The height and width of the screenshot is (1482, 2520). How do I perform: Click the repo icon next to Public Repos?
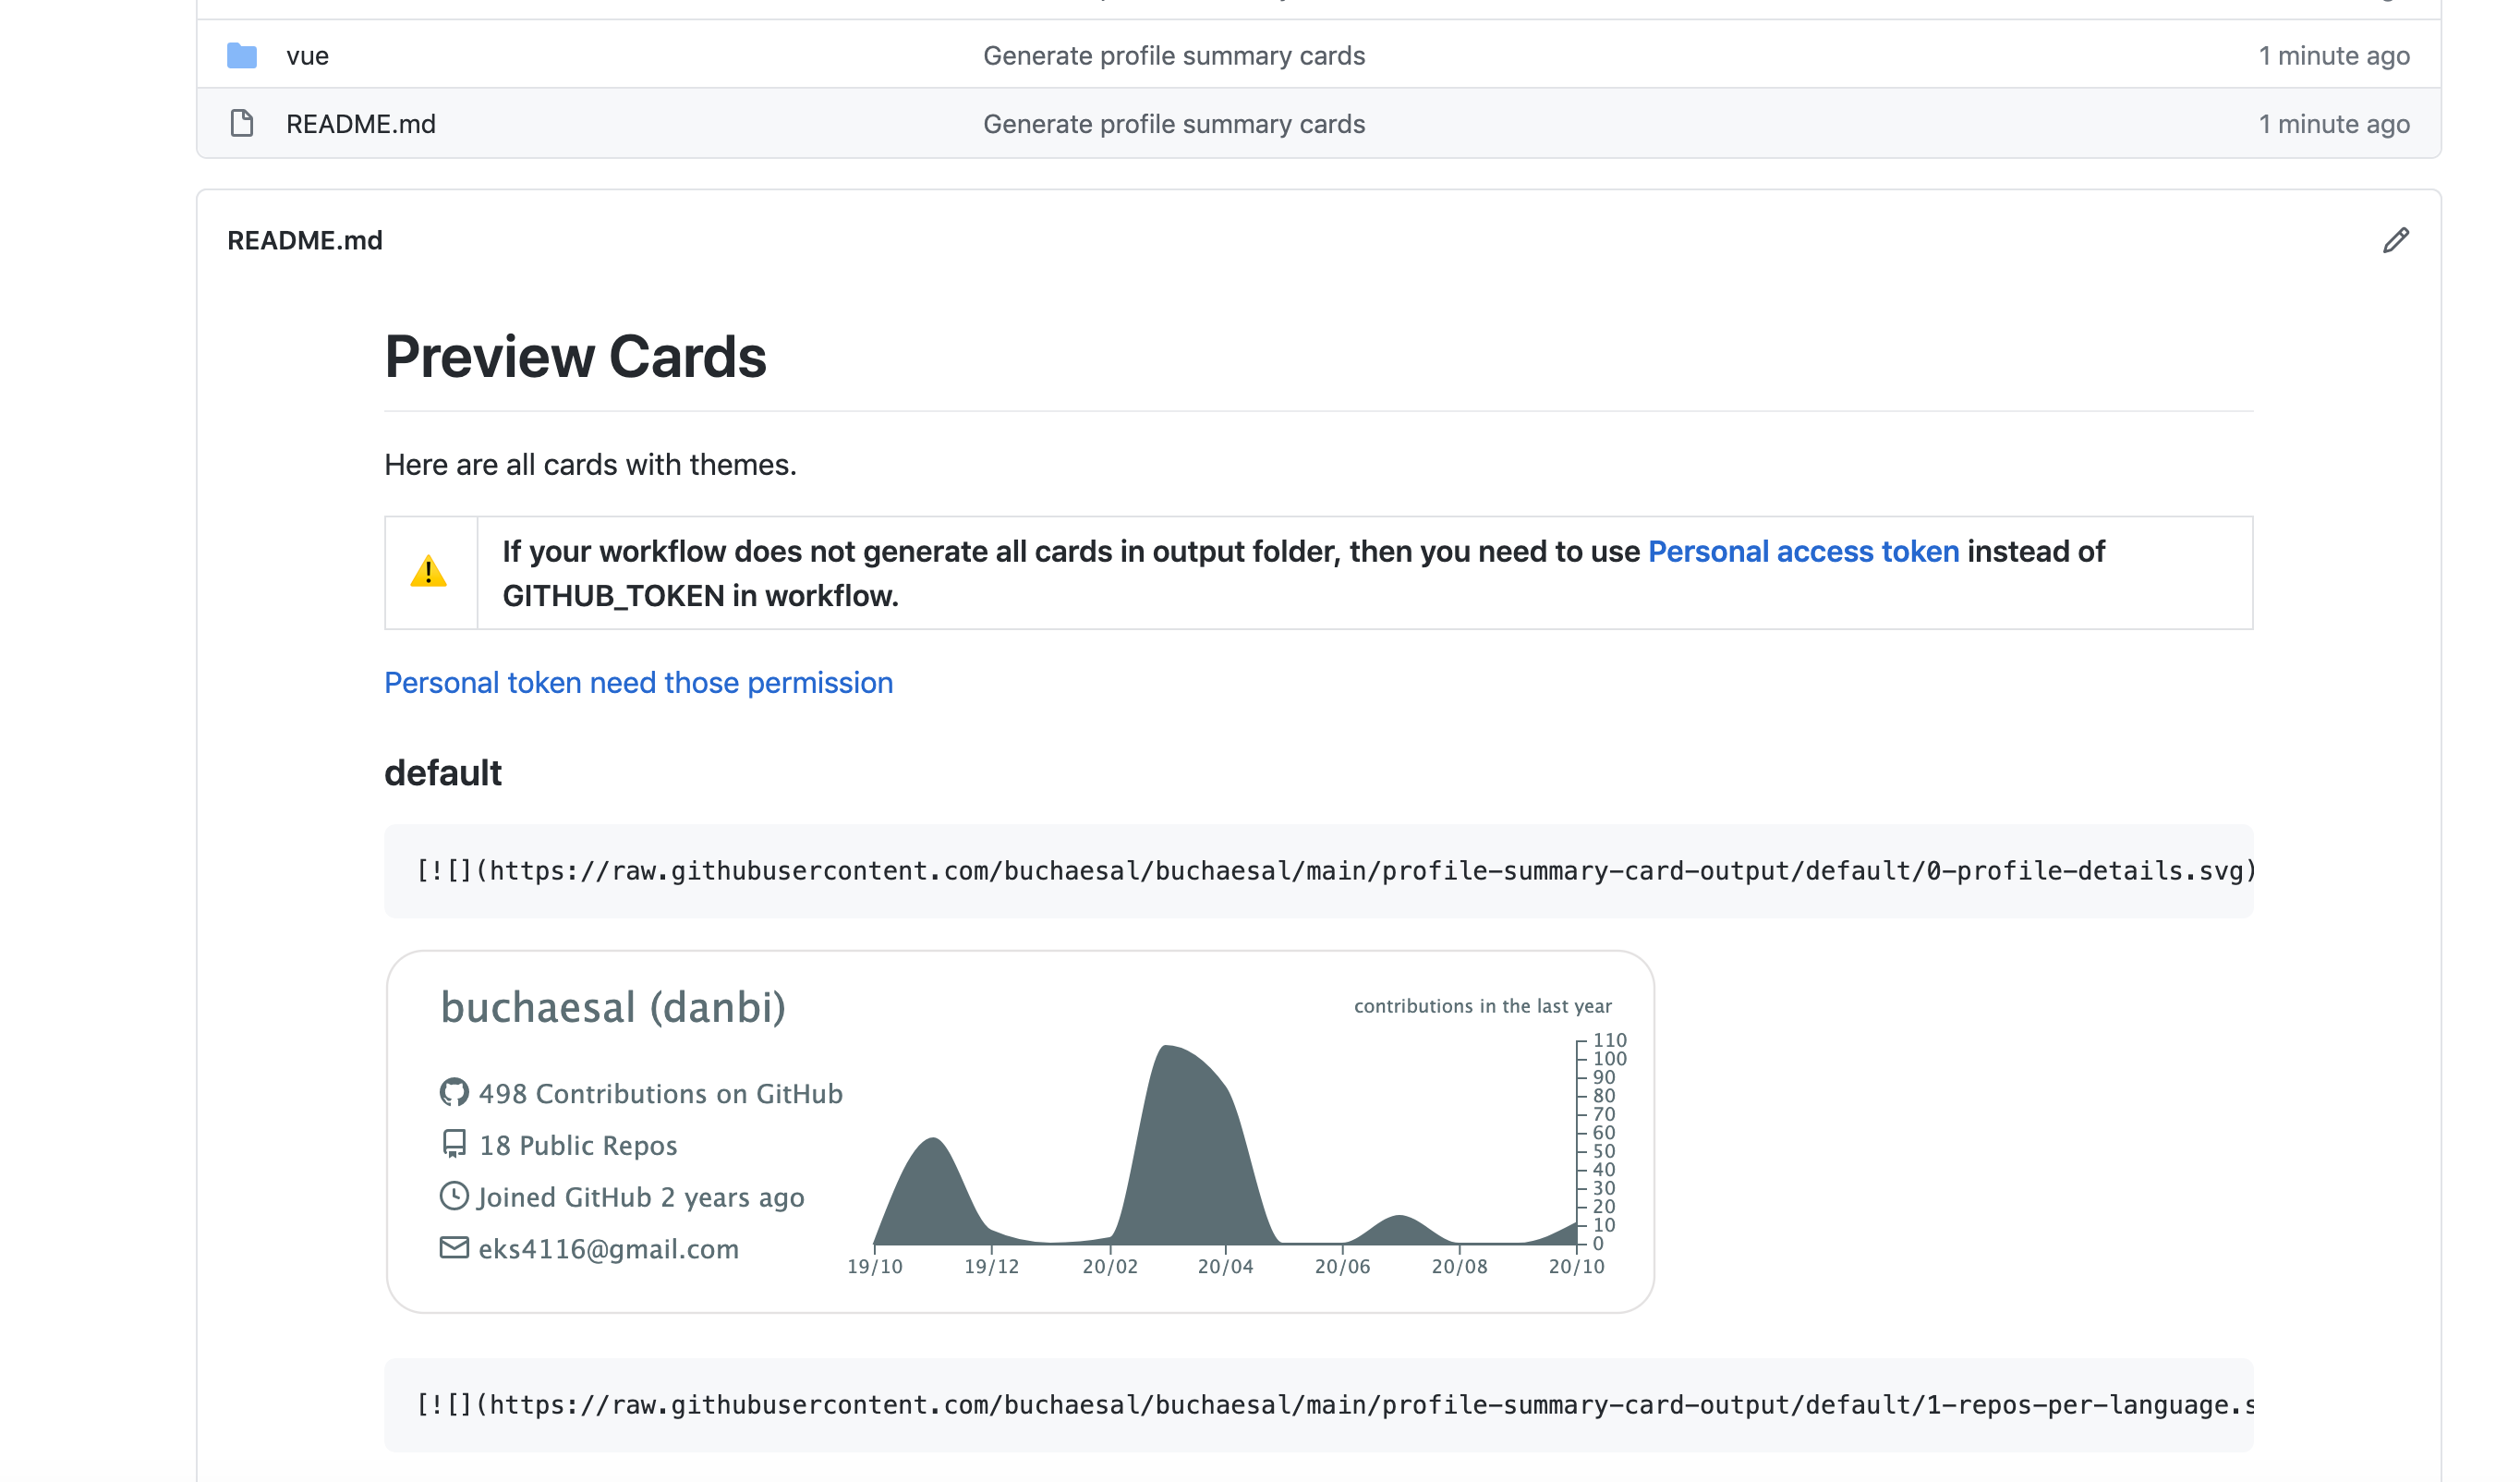click(x=454, y=1144)
